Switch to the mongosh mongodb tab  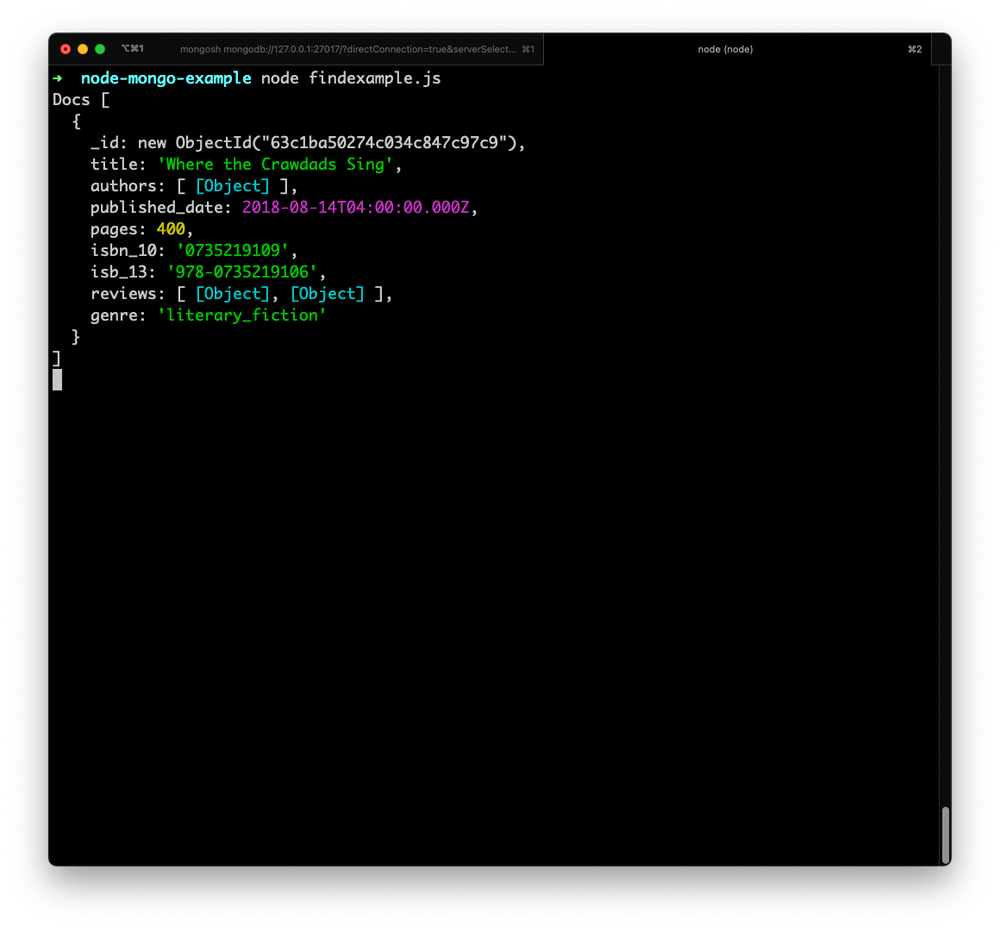click(x=348, y=48)
